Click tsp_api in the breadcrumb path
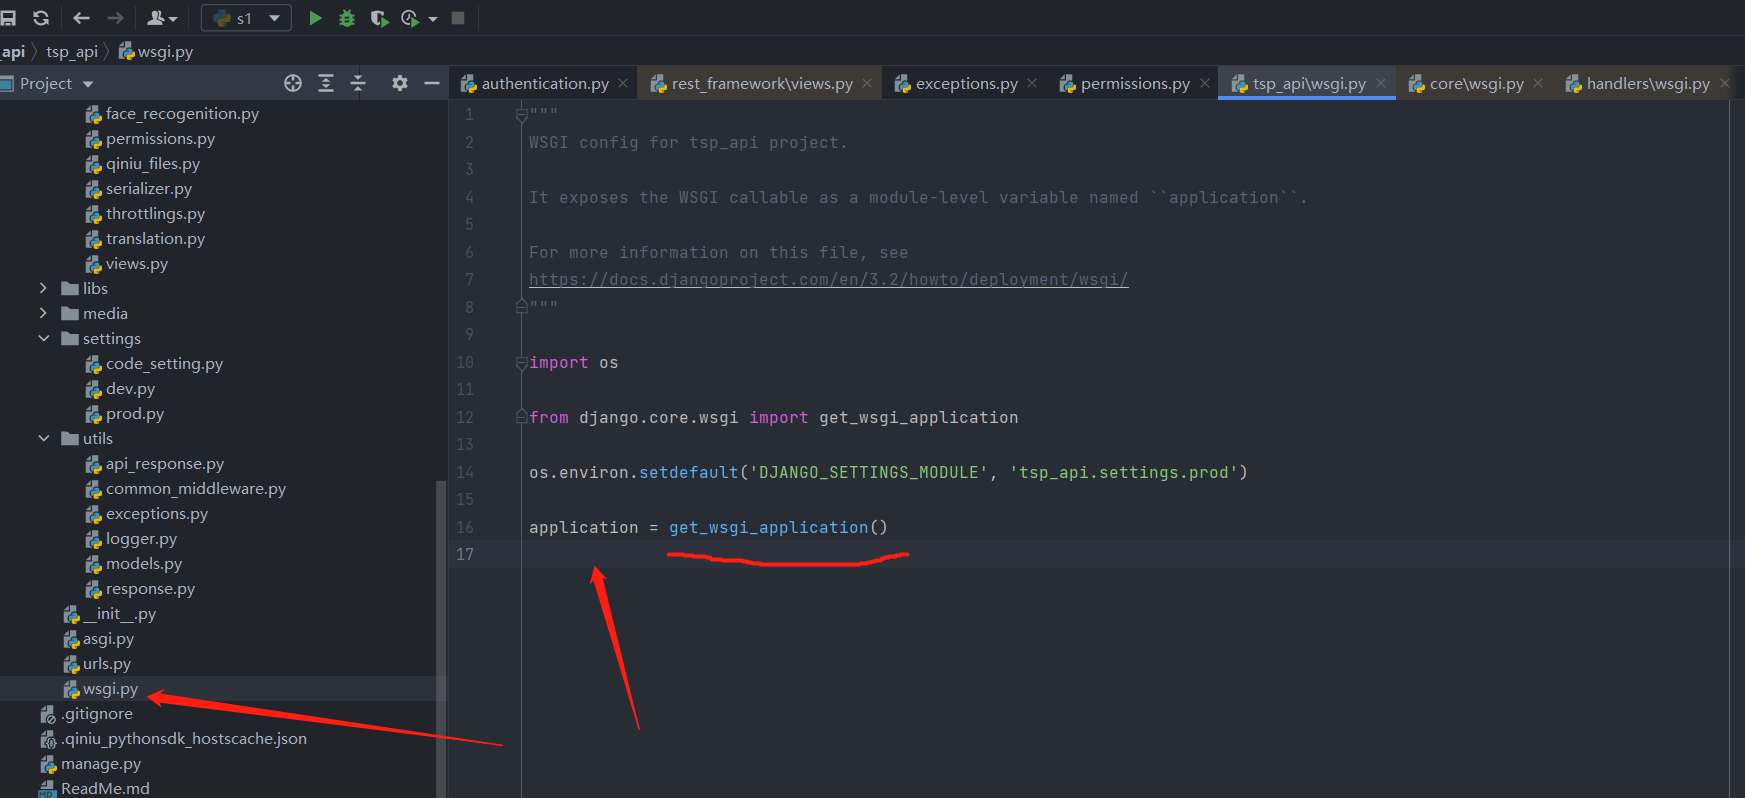 [x=72, y=52]
